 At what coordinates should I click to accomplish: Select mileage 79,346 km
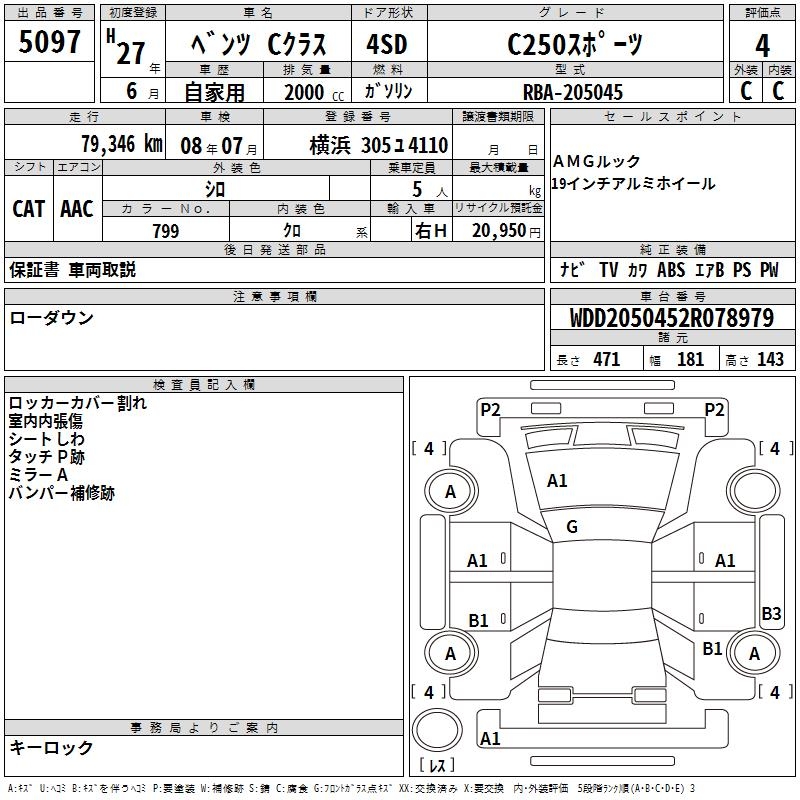point(122,144)
